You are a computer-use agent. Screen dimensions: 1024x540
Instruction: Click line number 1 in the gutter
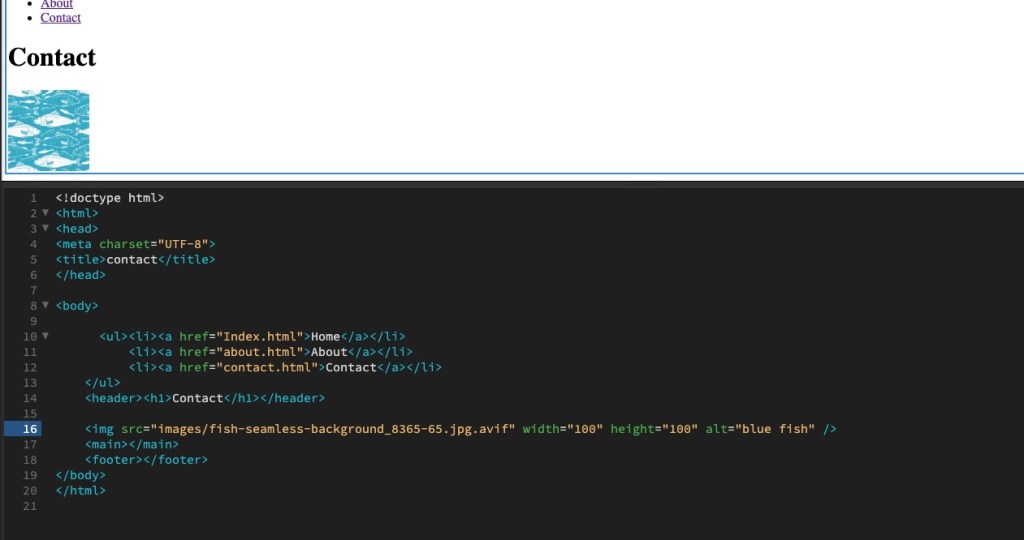33,198
